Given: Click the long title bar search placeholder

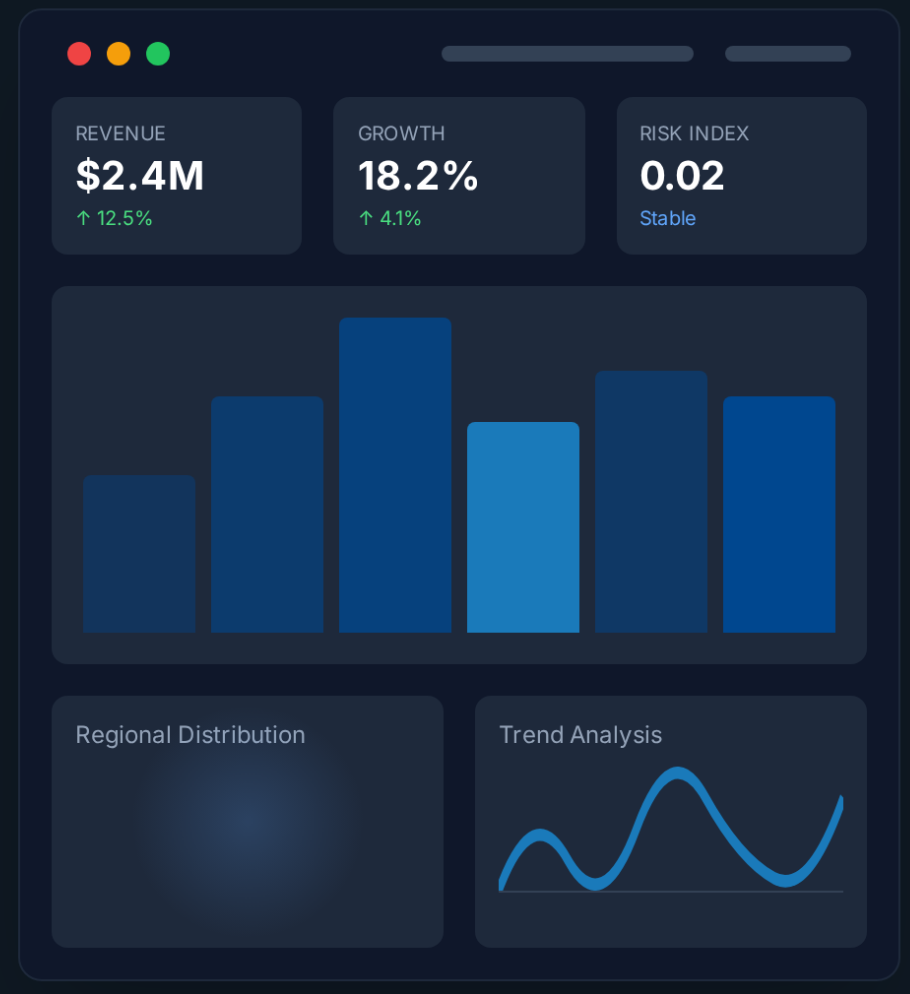Looking at the screenshot, I should point(567,54).
